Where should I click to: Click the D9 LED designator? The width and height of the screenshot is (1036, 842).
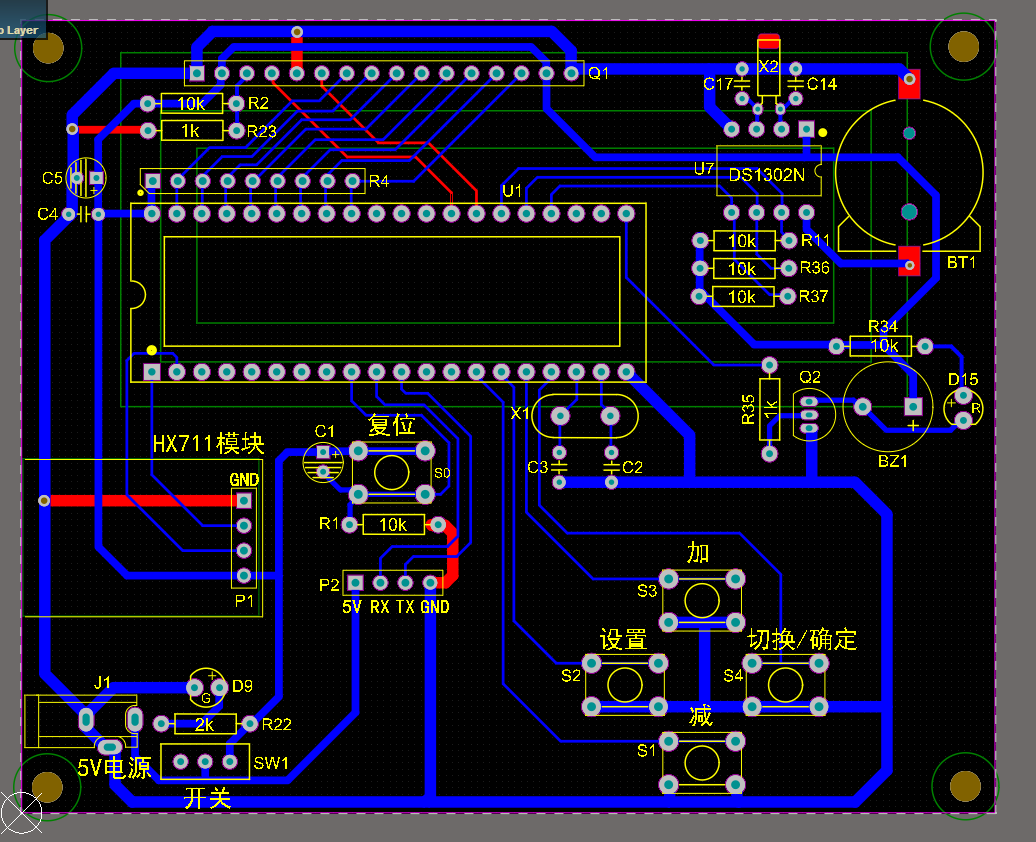tap(242, 685)
